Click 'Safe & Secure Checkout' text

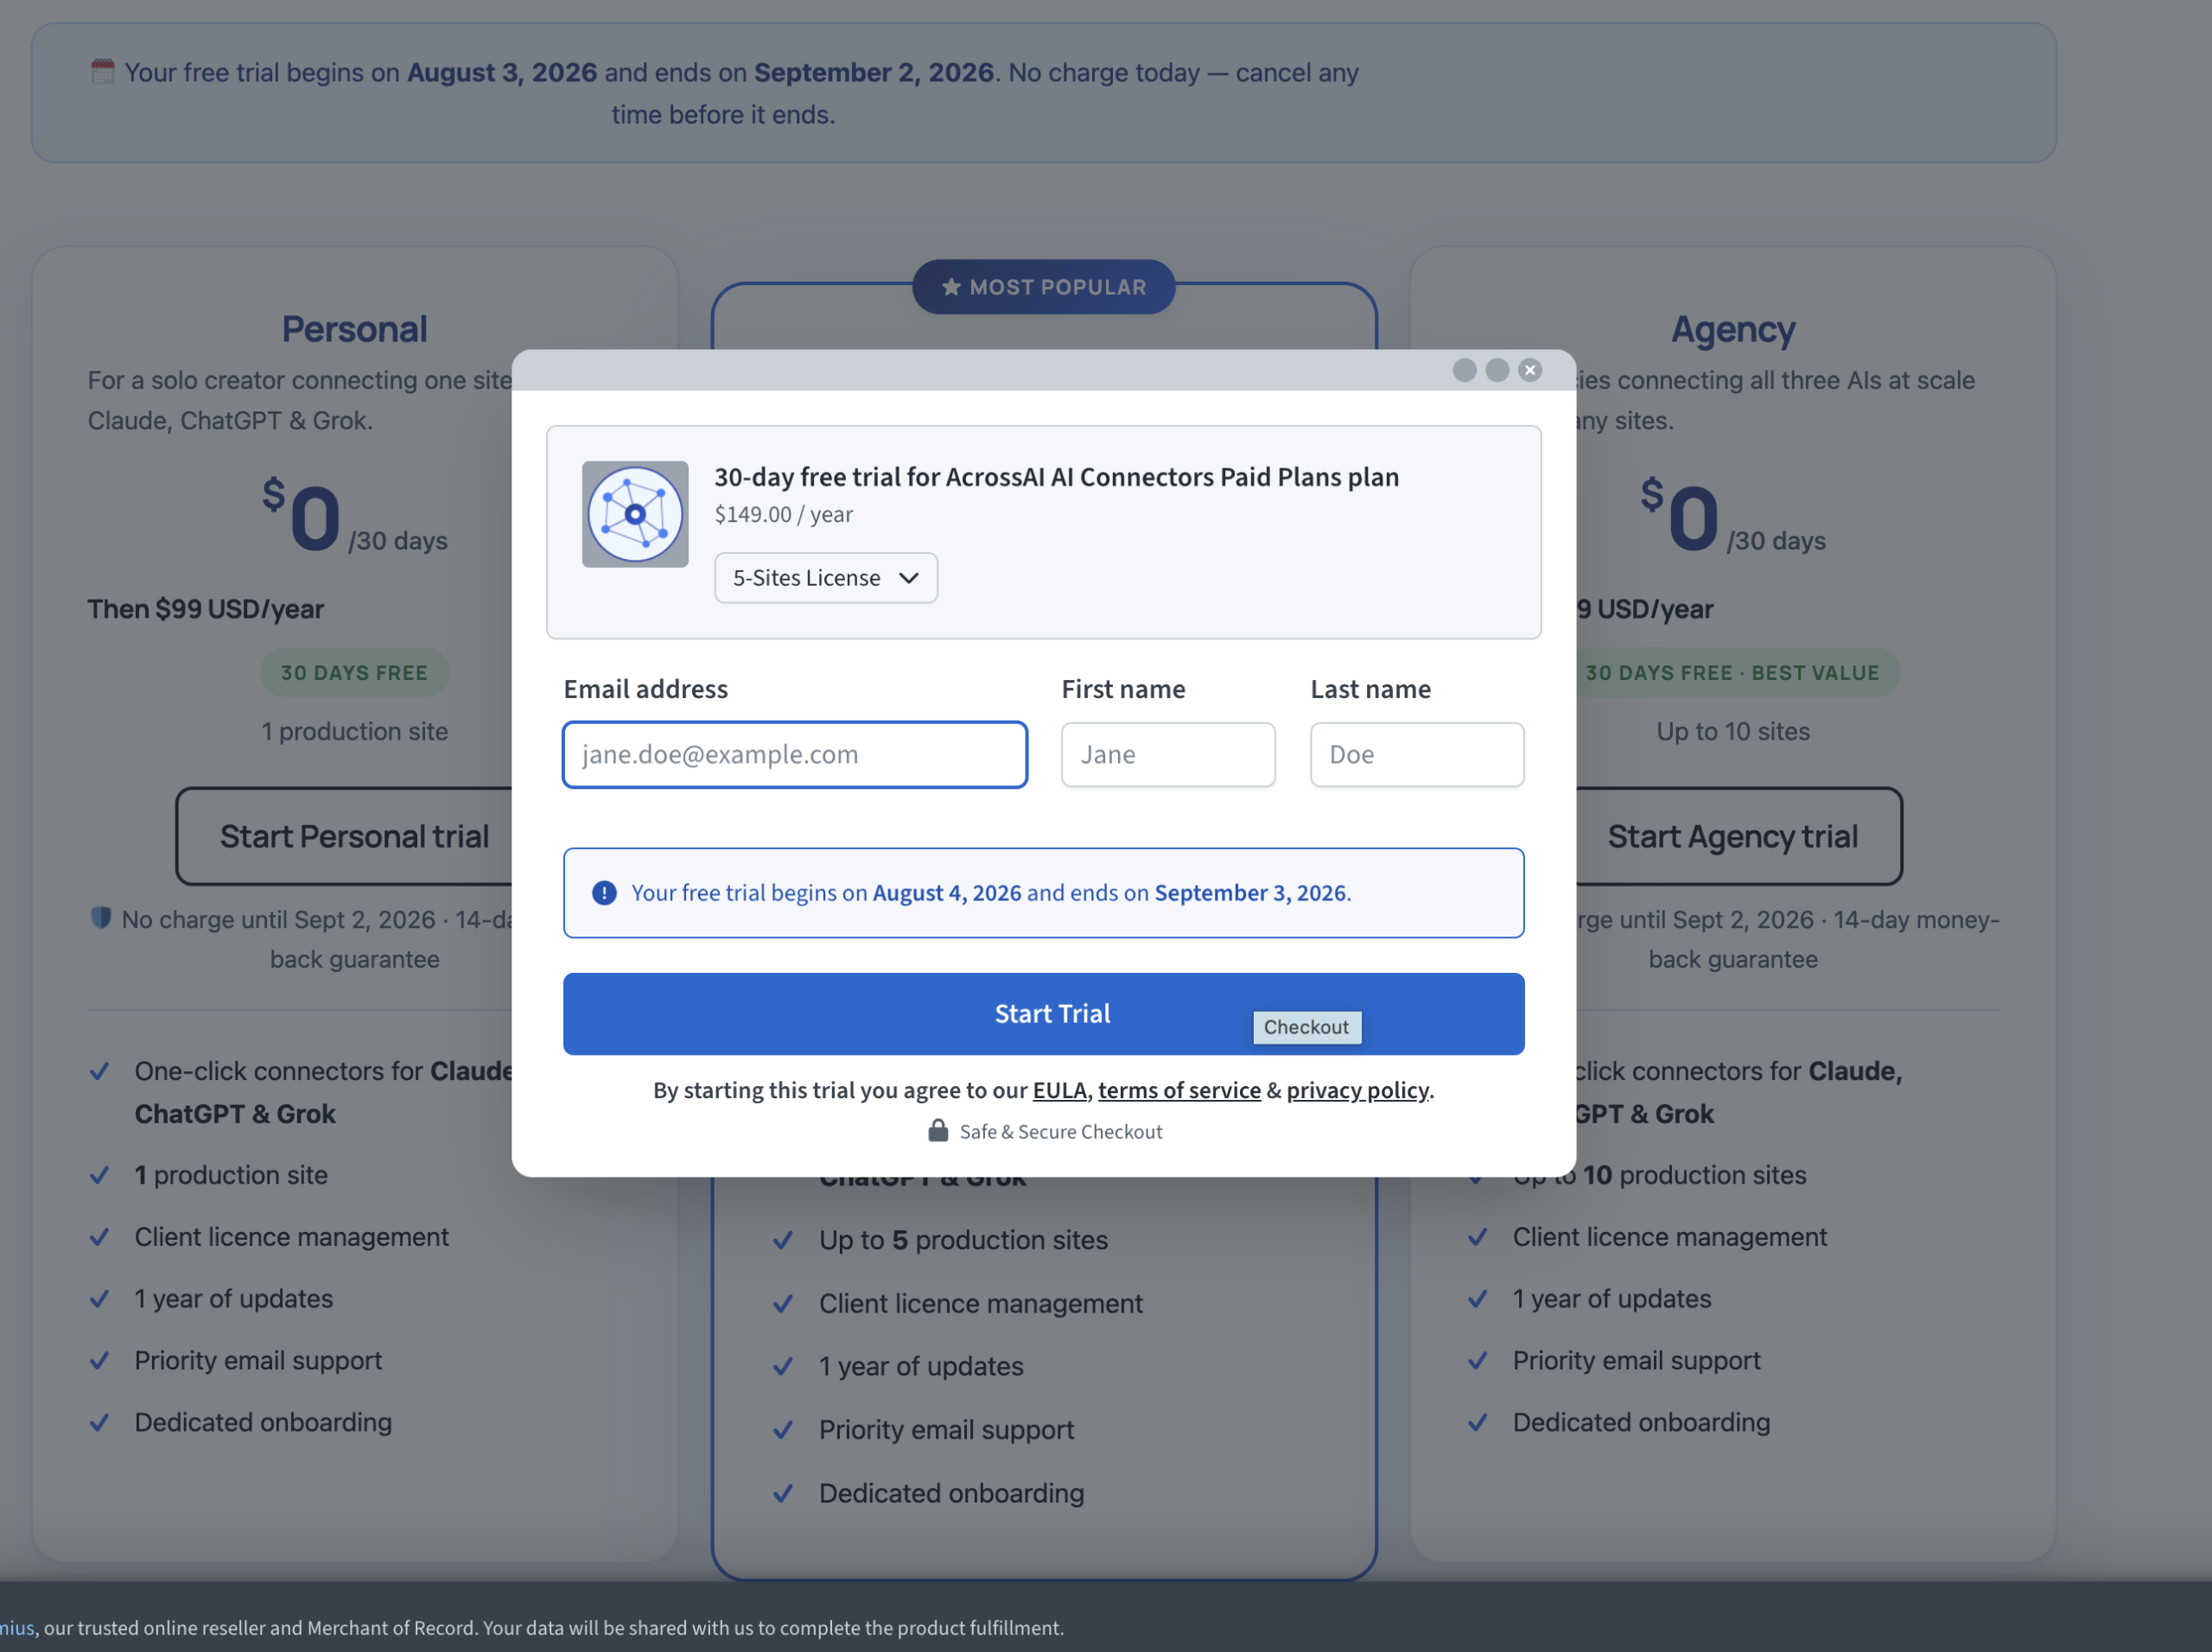pyautogui.click(x=1061, y=1132)
